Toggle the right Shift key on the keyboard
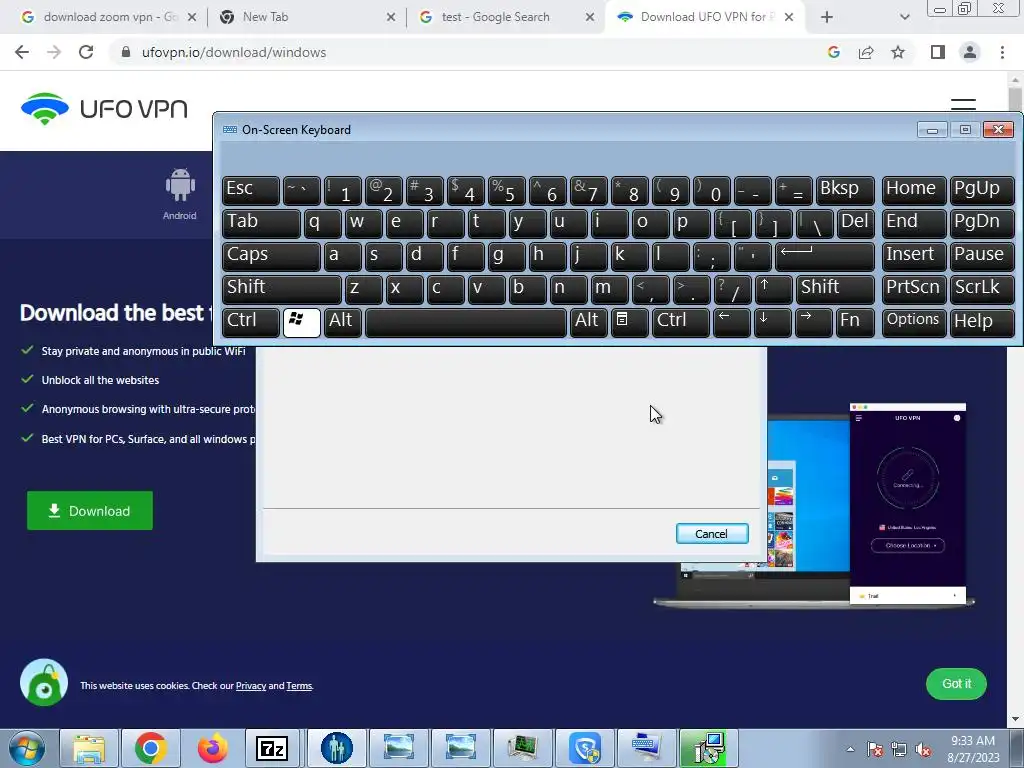The image size is (1024, 768). coord(835,290)
